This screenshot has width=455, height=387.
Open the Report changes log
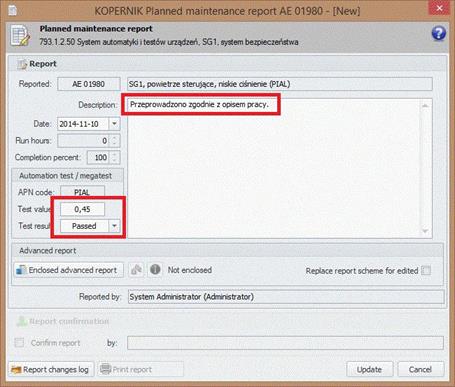click(x=51, y=369)
